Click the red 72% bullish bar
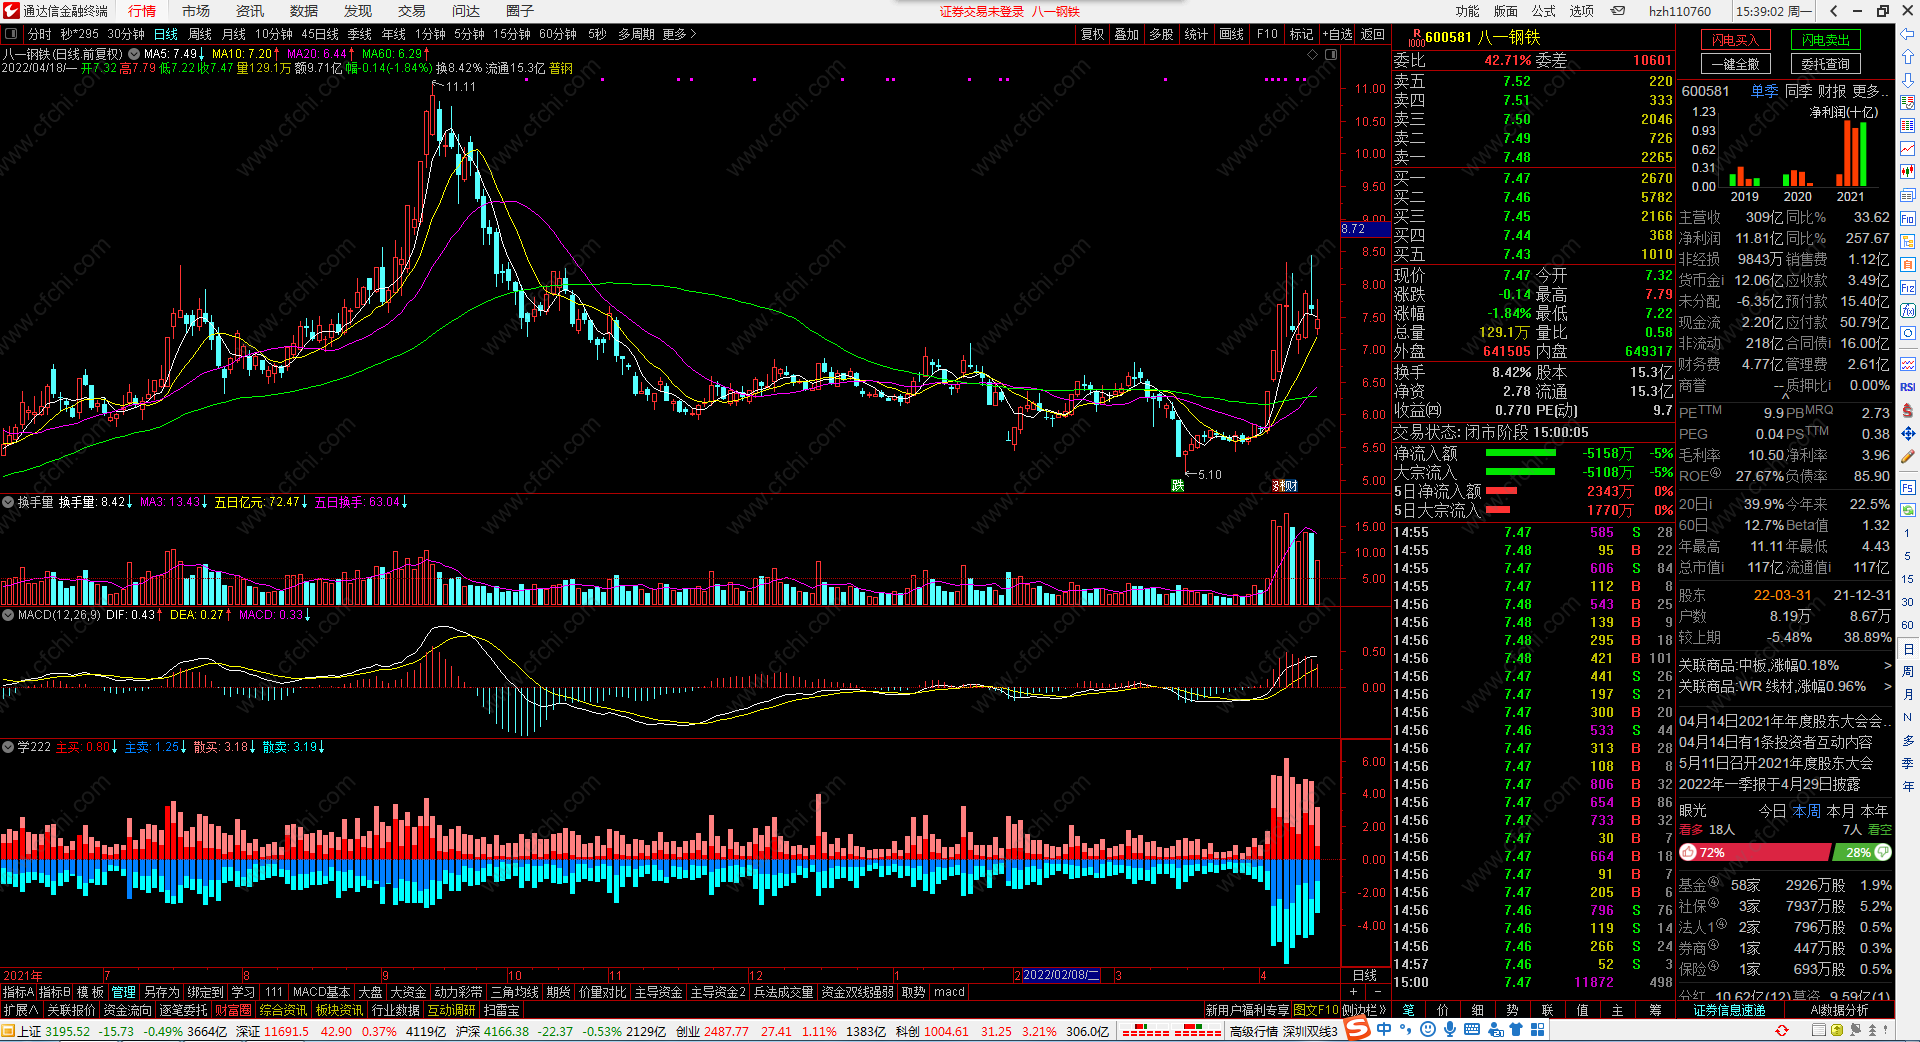The image size is (1920, 1042). [1755, 853]
